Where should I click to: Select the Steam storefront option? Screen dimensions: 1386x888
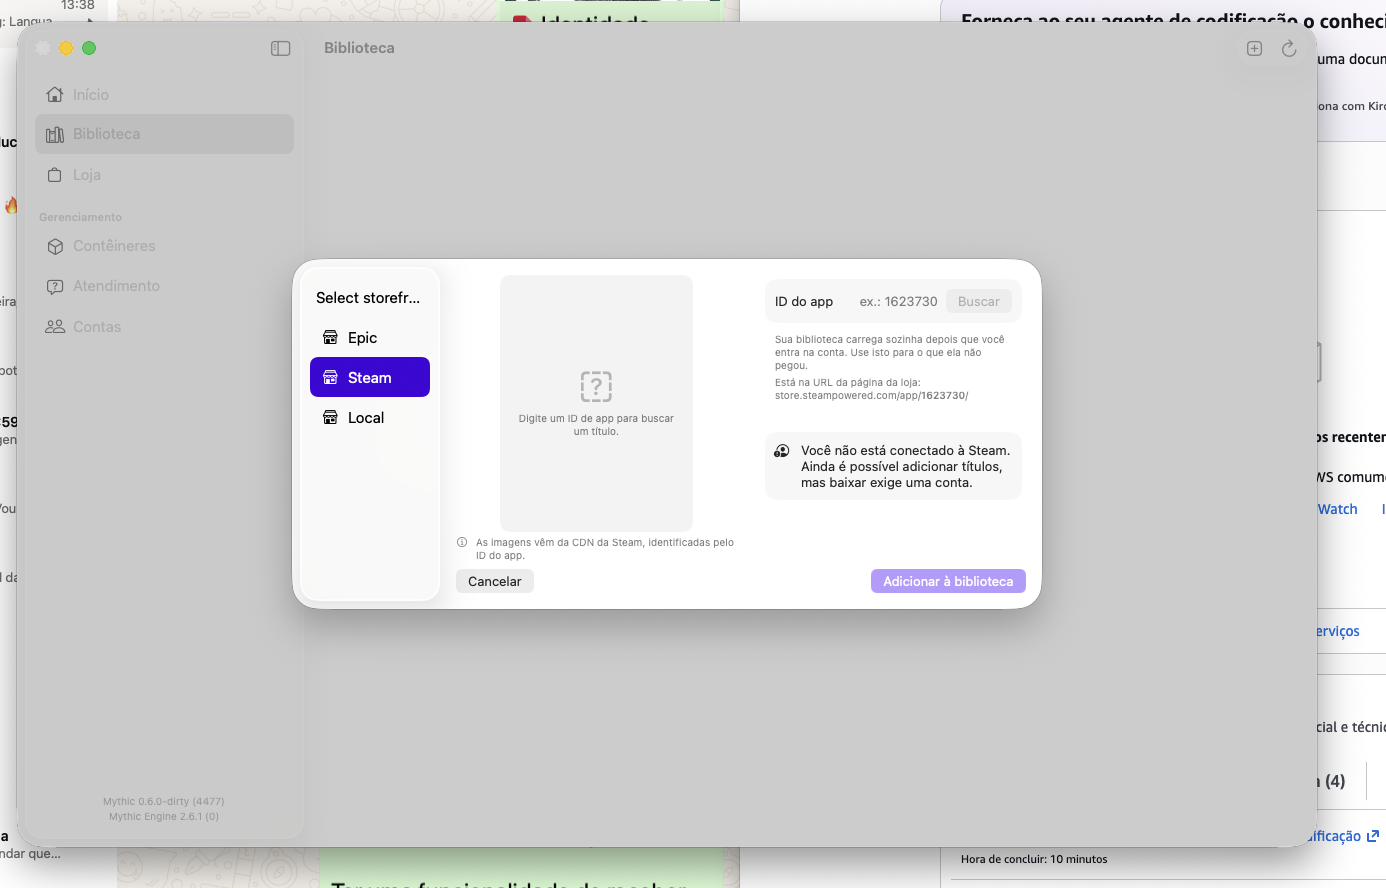coord(370,377)
